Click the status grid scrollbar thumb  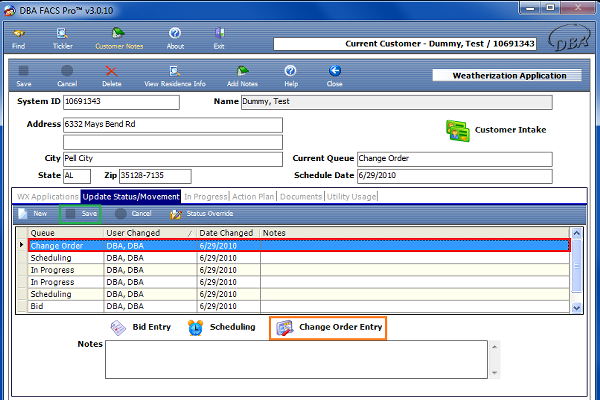point(577,266)
